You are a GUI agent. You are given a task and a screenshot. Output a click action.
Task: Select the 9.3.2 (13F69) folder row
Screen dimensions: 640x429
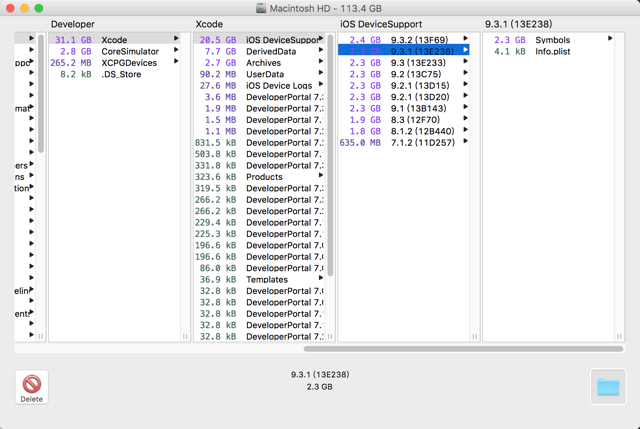click(x=404, y=40)
